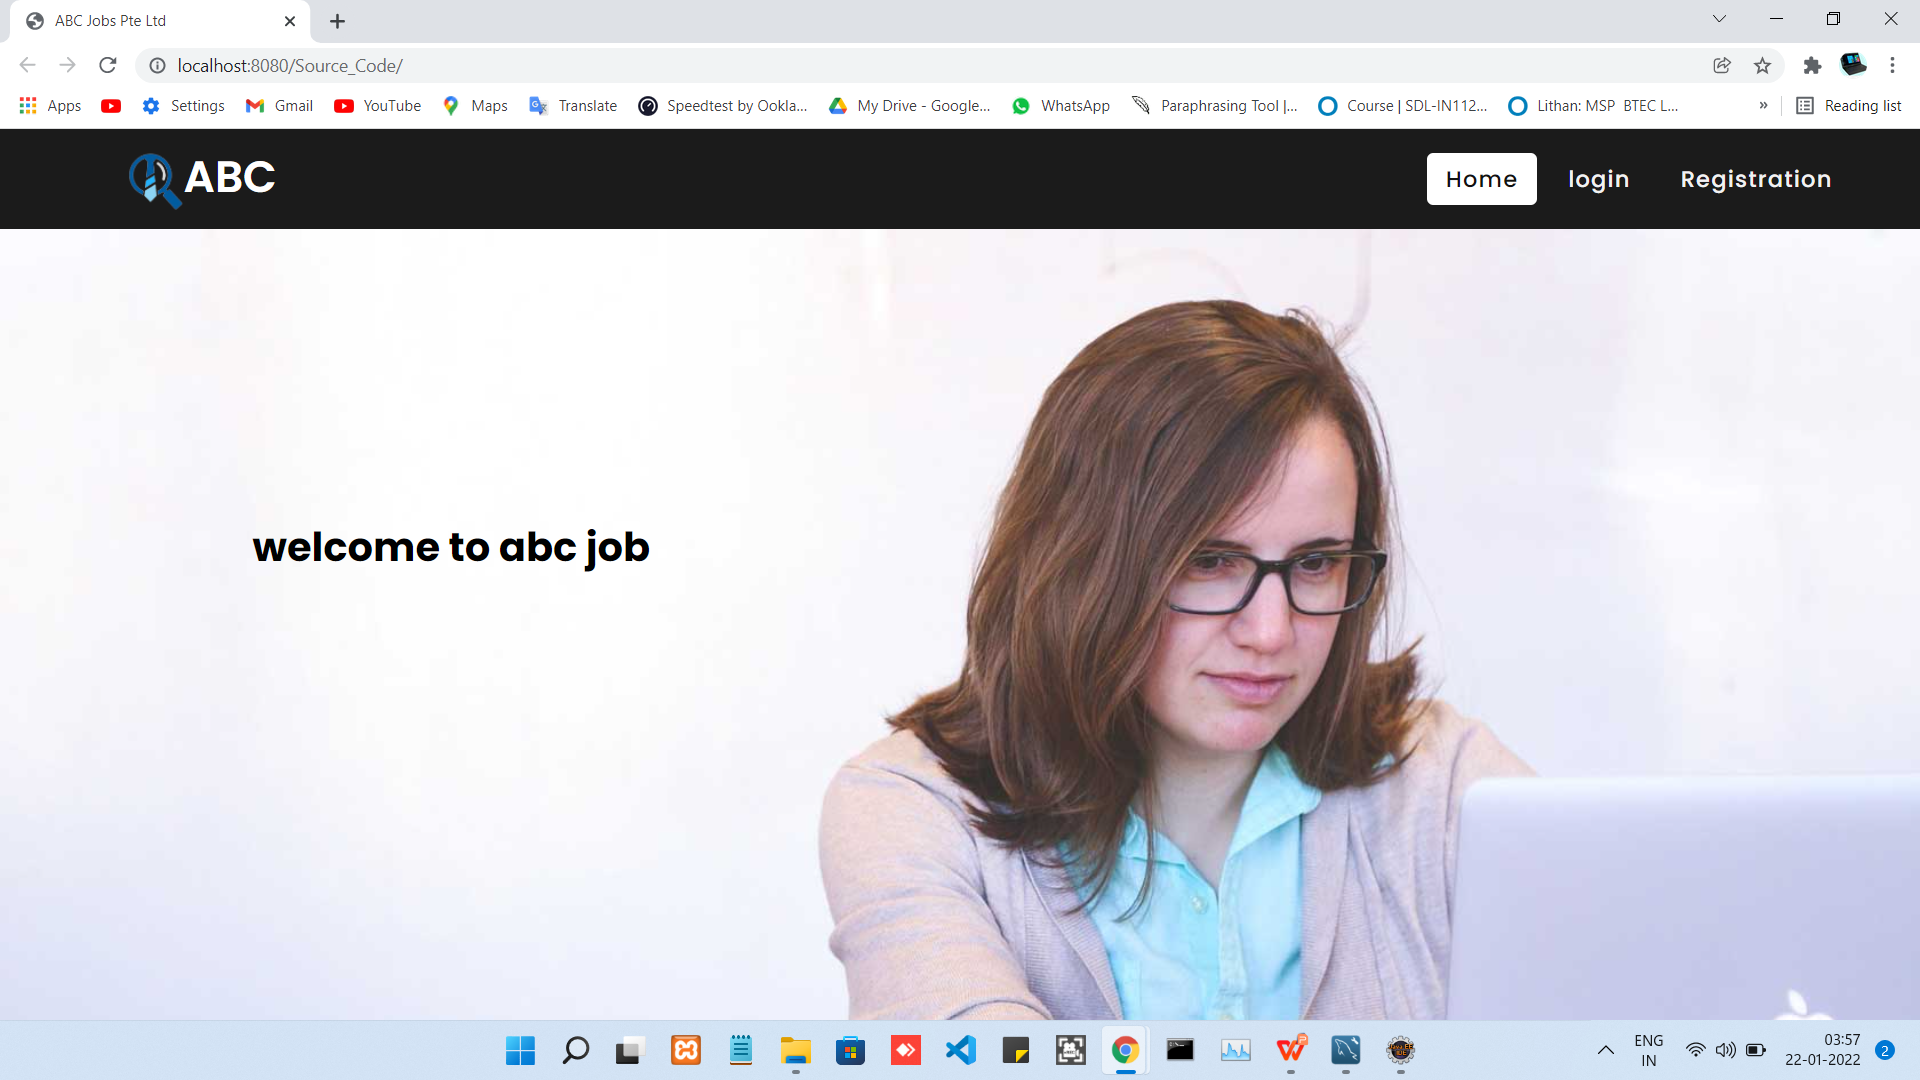Open the WhatsApp bookmark
1920x1080 pixels.
click(x=1061, y=106)
